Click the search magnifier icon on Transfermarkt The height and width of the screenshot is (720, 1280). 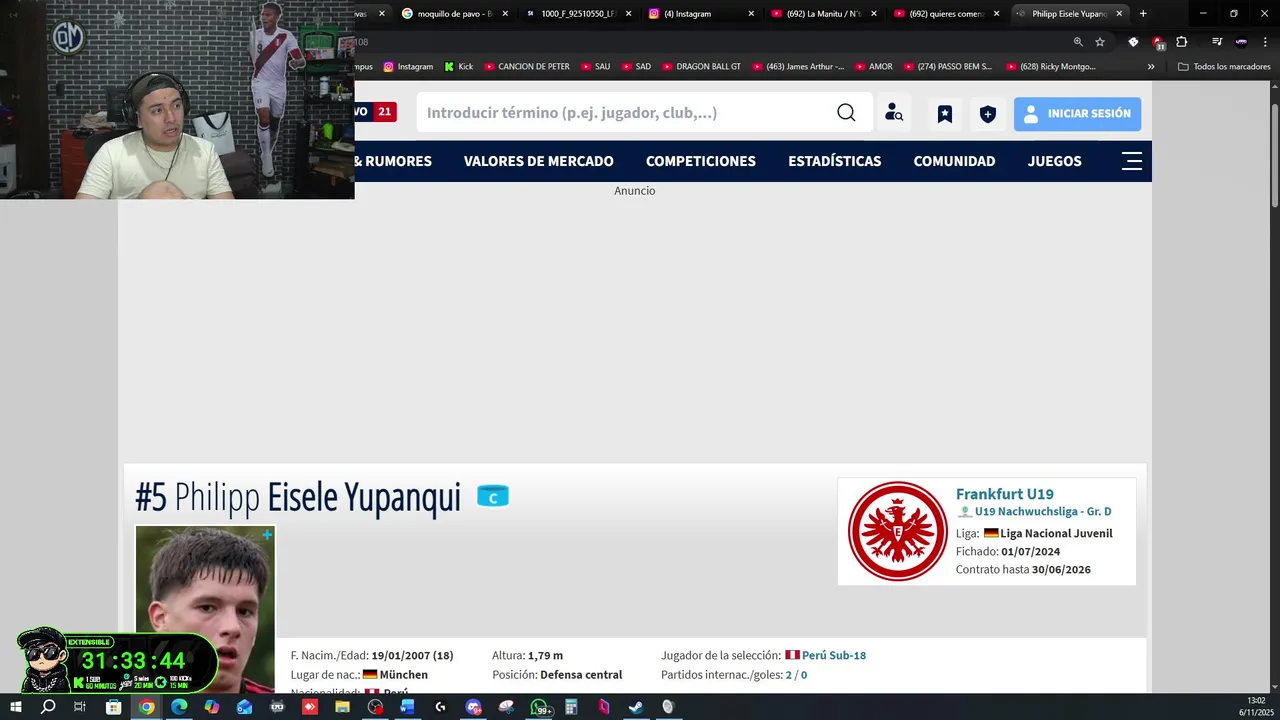[x=846, y=113]
